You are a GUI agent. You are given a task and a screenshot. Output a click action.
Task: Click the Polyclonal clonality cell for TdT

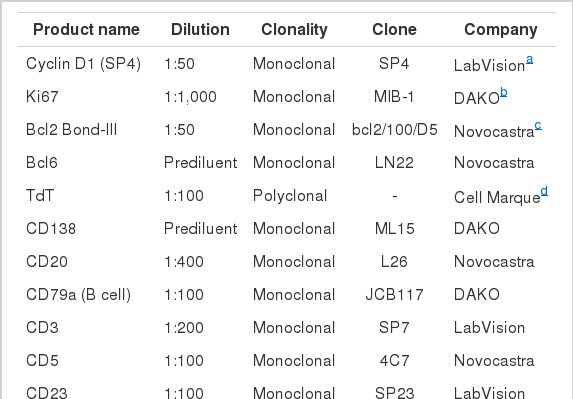click(x=290, y=196)
